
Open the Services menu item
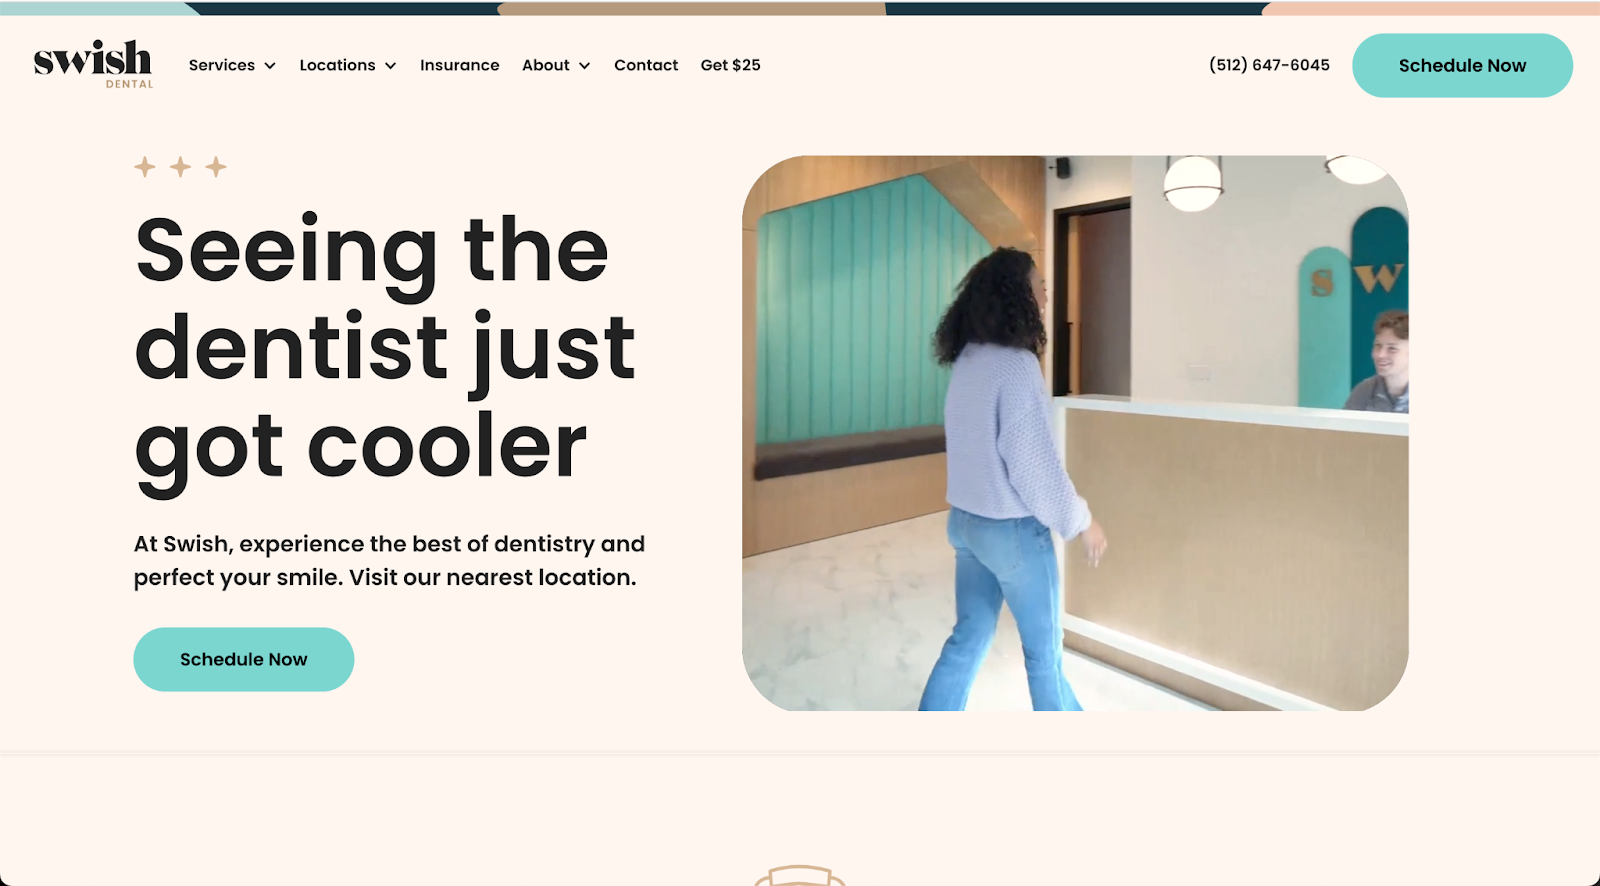click(x=222, y=65)
